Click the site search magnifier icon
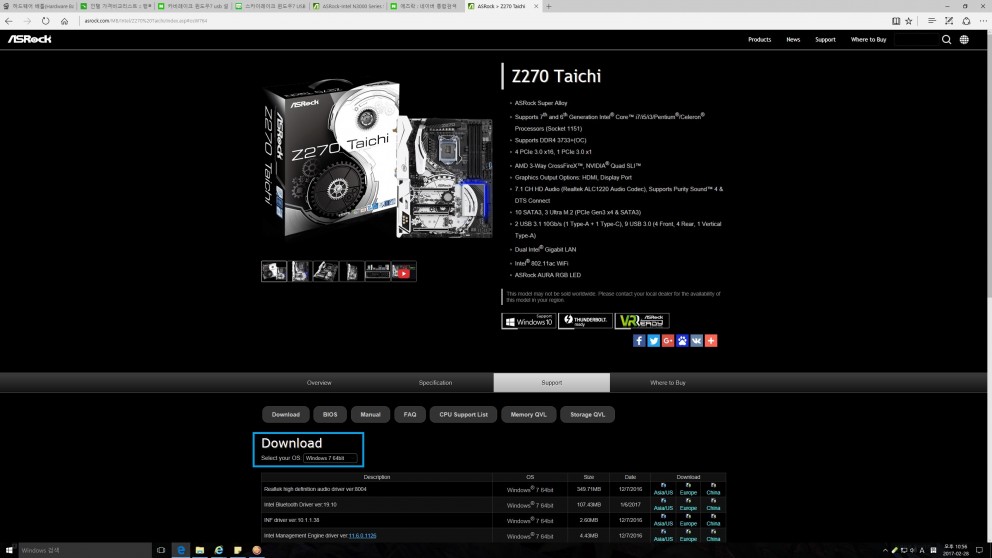Viewport: 992px width, 558px height. [946, 39]
